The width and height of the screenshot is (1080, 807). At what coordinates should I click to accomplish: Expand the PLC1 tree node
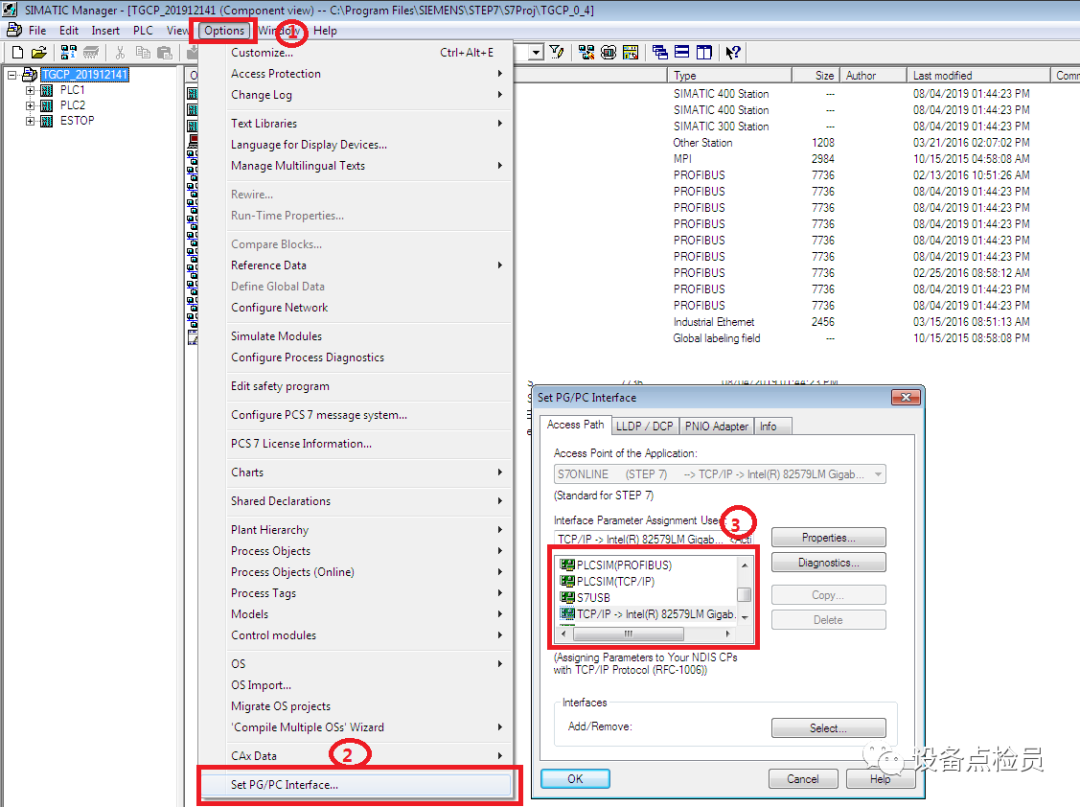coord(30,90)
